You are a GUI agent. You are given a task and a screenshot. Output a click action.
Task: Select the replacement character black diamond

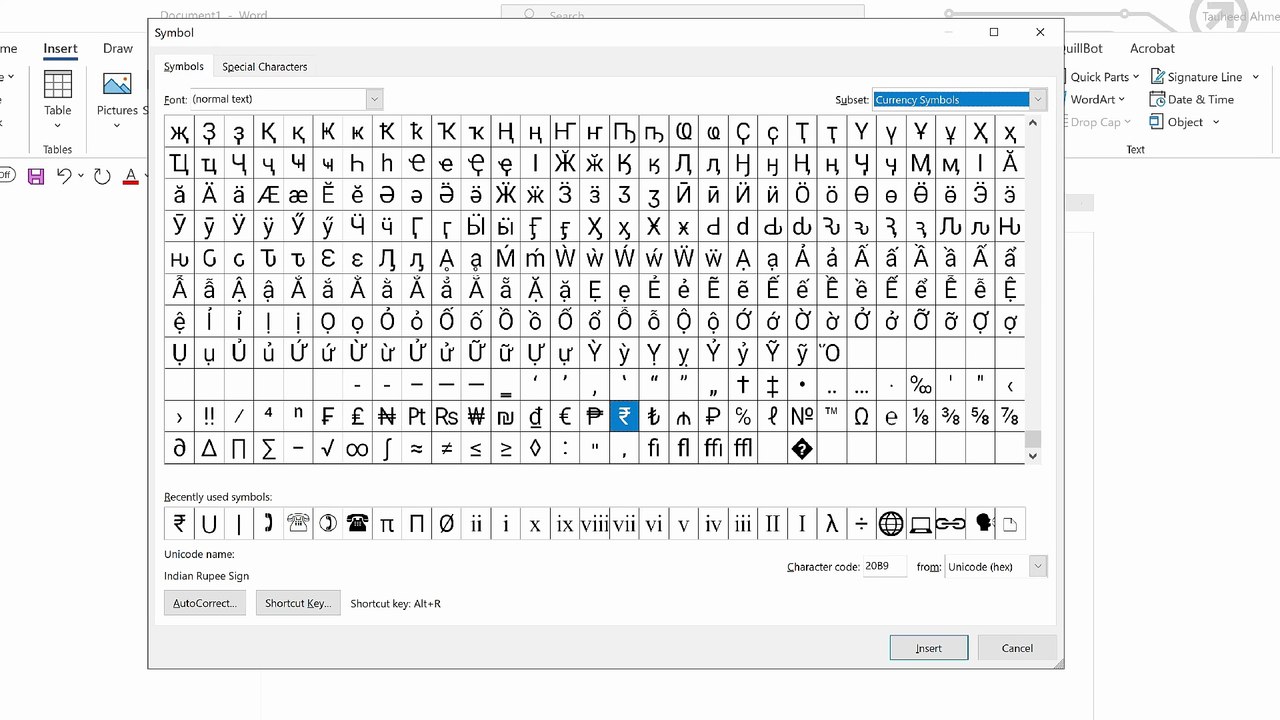click(x=802, y=449)
